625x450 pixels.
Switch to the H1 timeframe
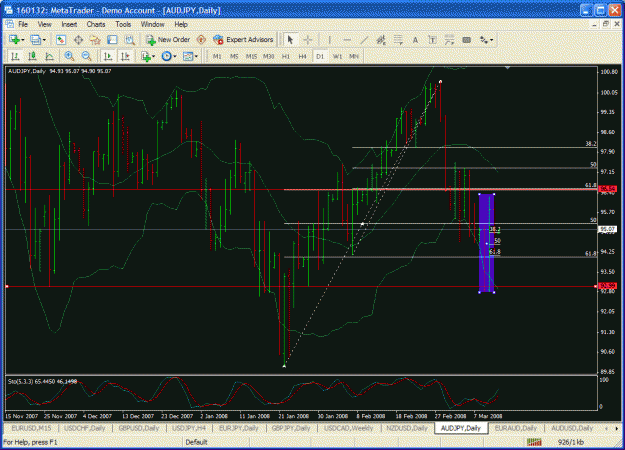tap(285, 56)
